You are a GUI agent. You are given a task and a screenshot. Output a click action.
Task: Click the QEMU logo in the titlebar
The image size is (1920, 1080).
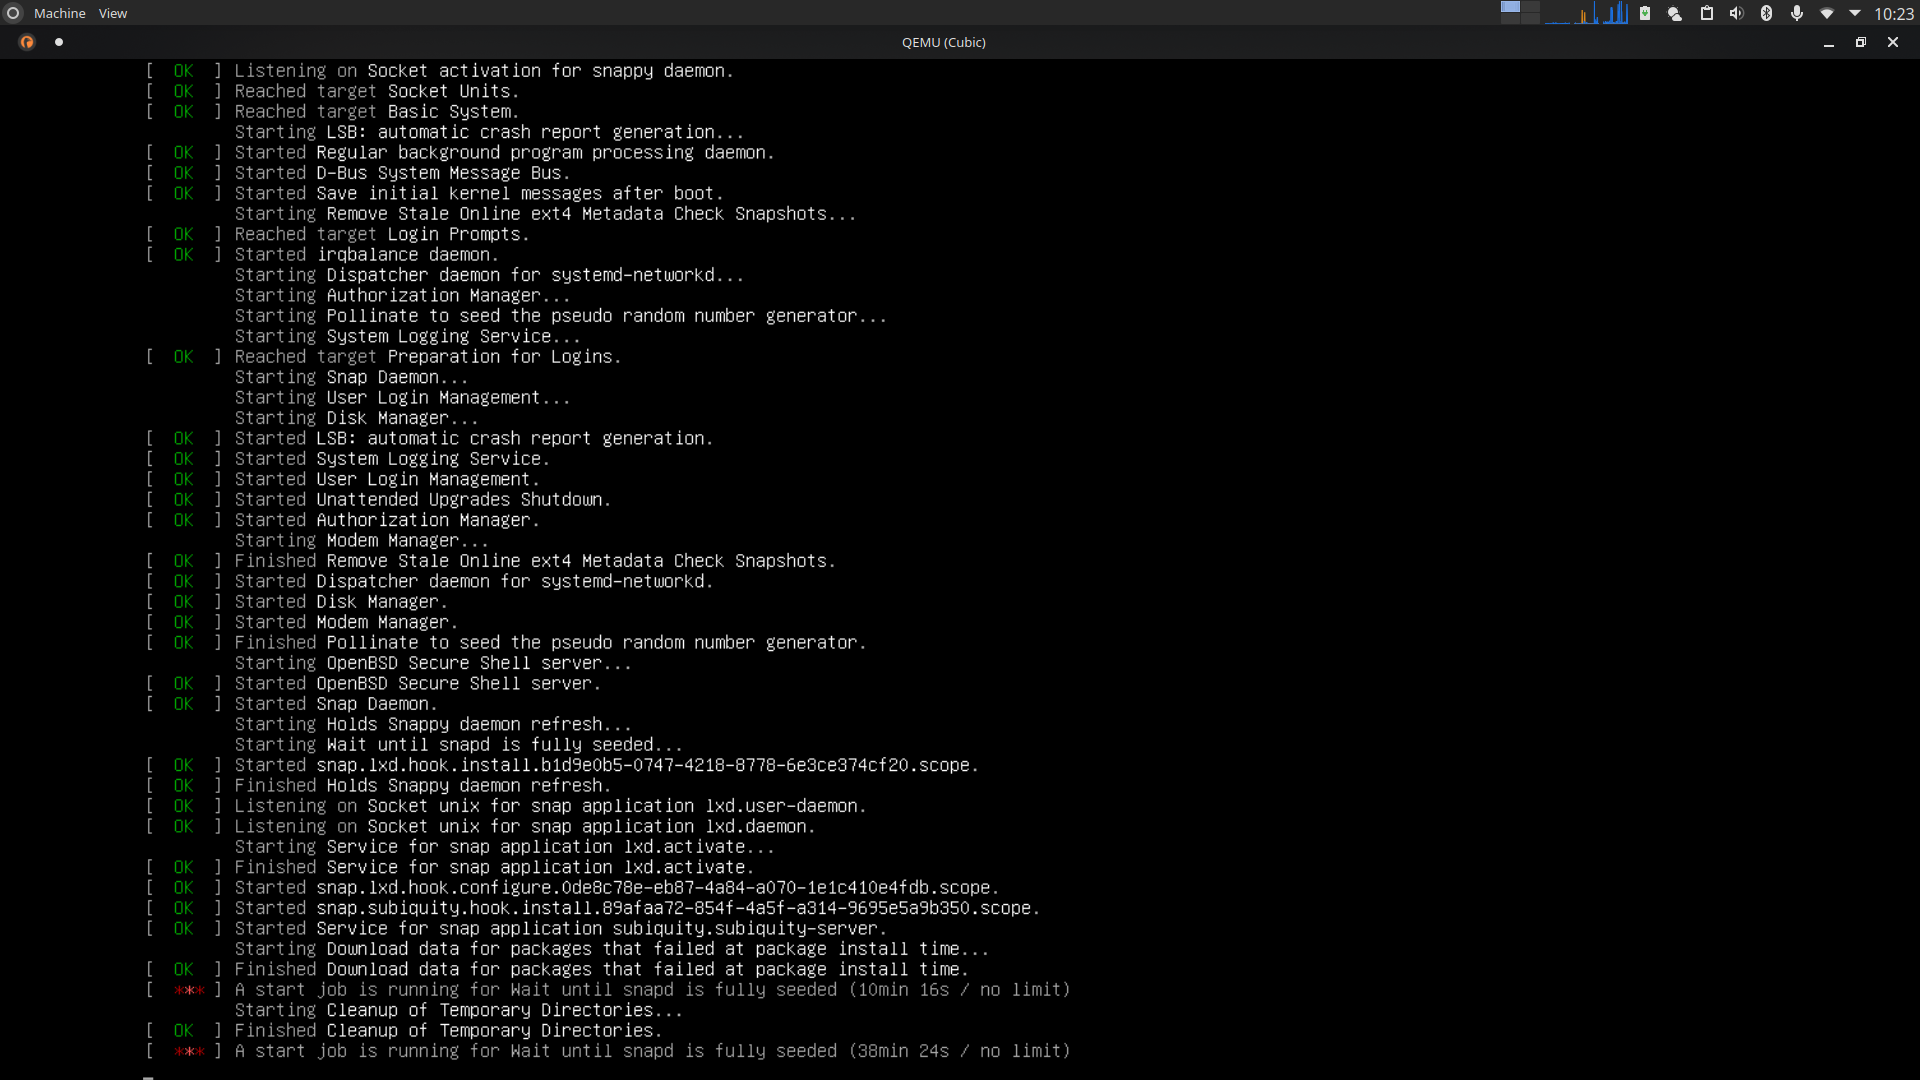tap(27, 42)
